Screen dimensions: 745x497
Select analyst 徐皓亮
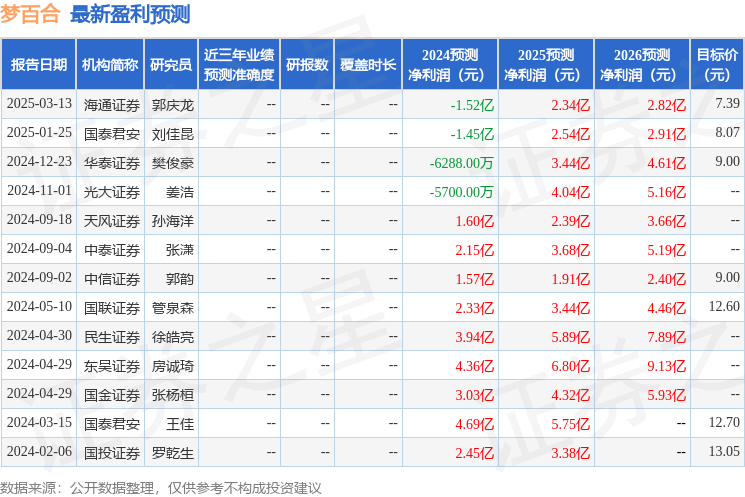[x=173, y=337]
